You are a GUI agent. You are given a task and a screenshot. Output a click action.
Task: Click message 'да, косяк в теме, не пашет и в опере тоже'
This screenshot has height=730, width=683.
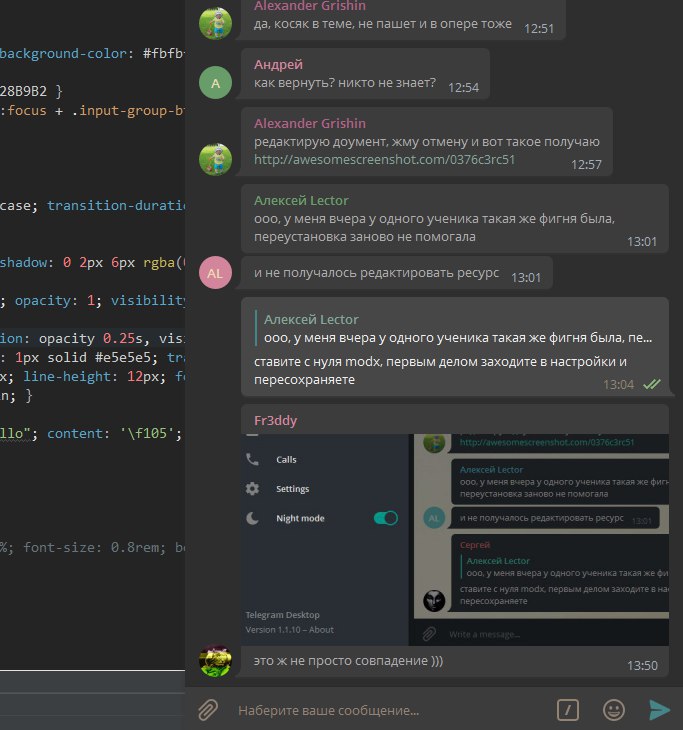pos(383,24)
